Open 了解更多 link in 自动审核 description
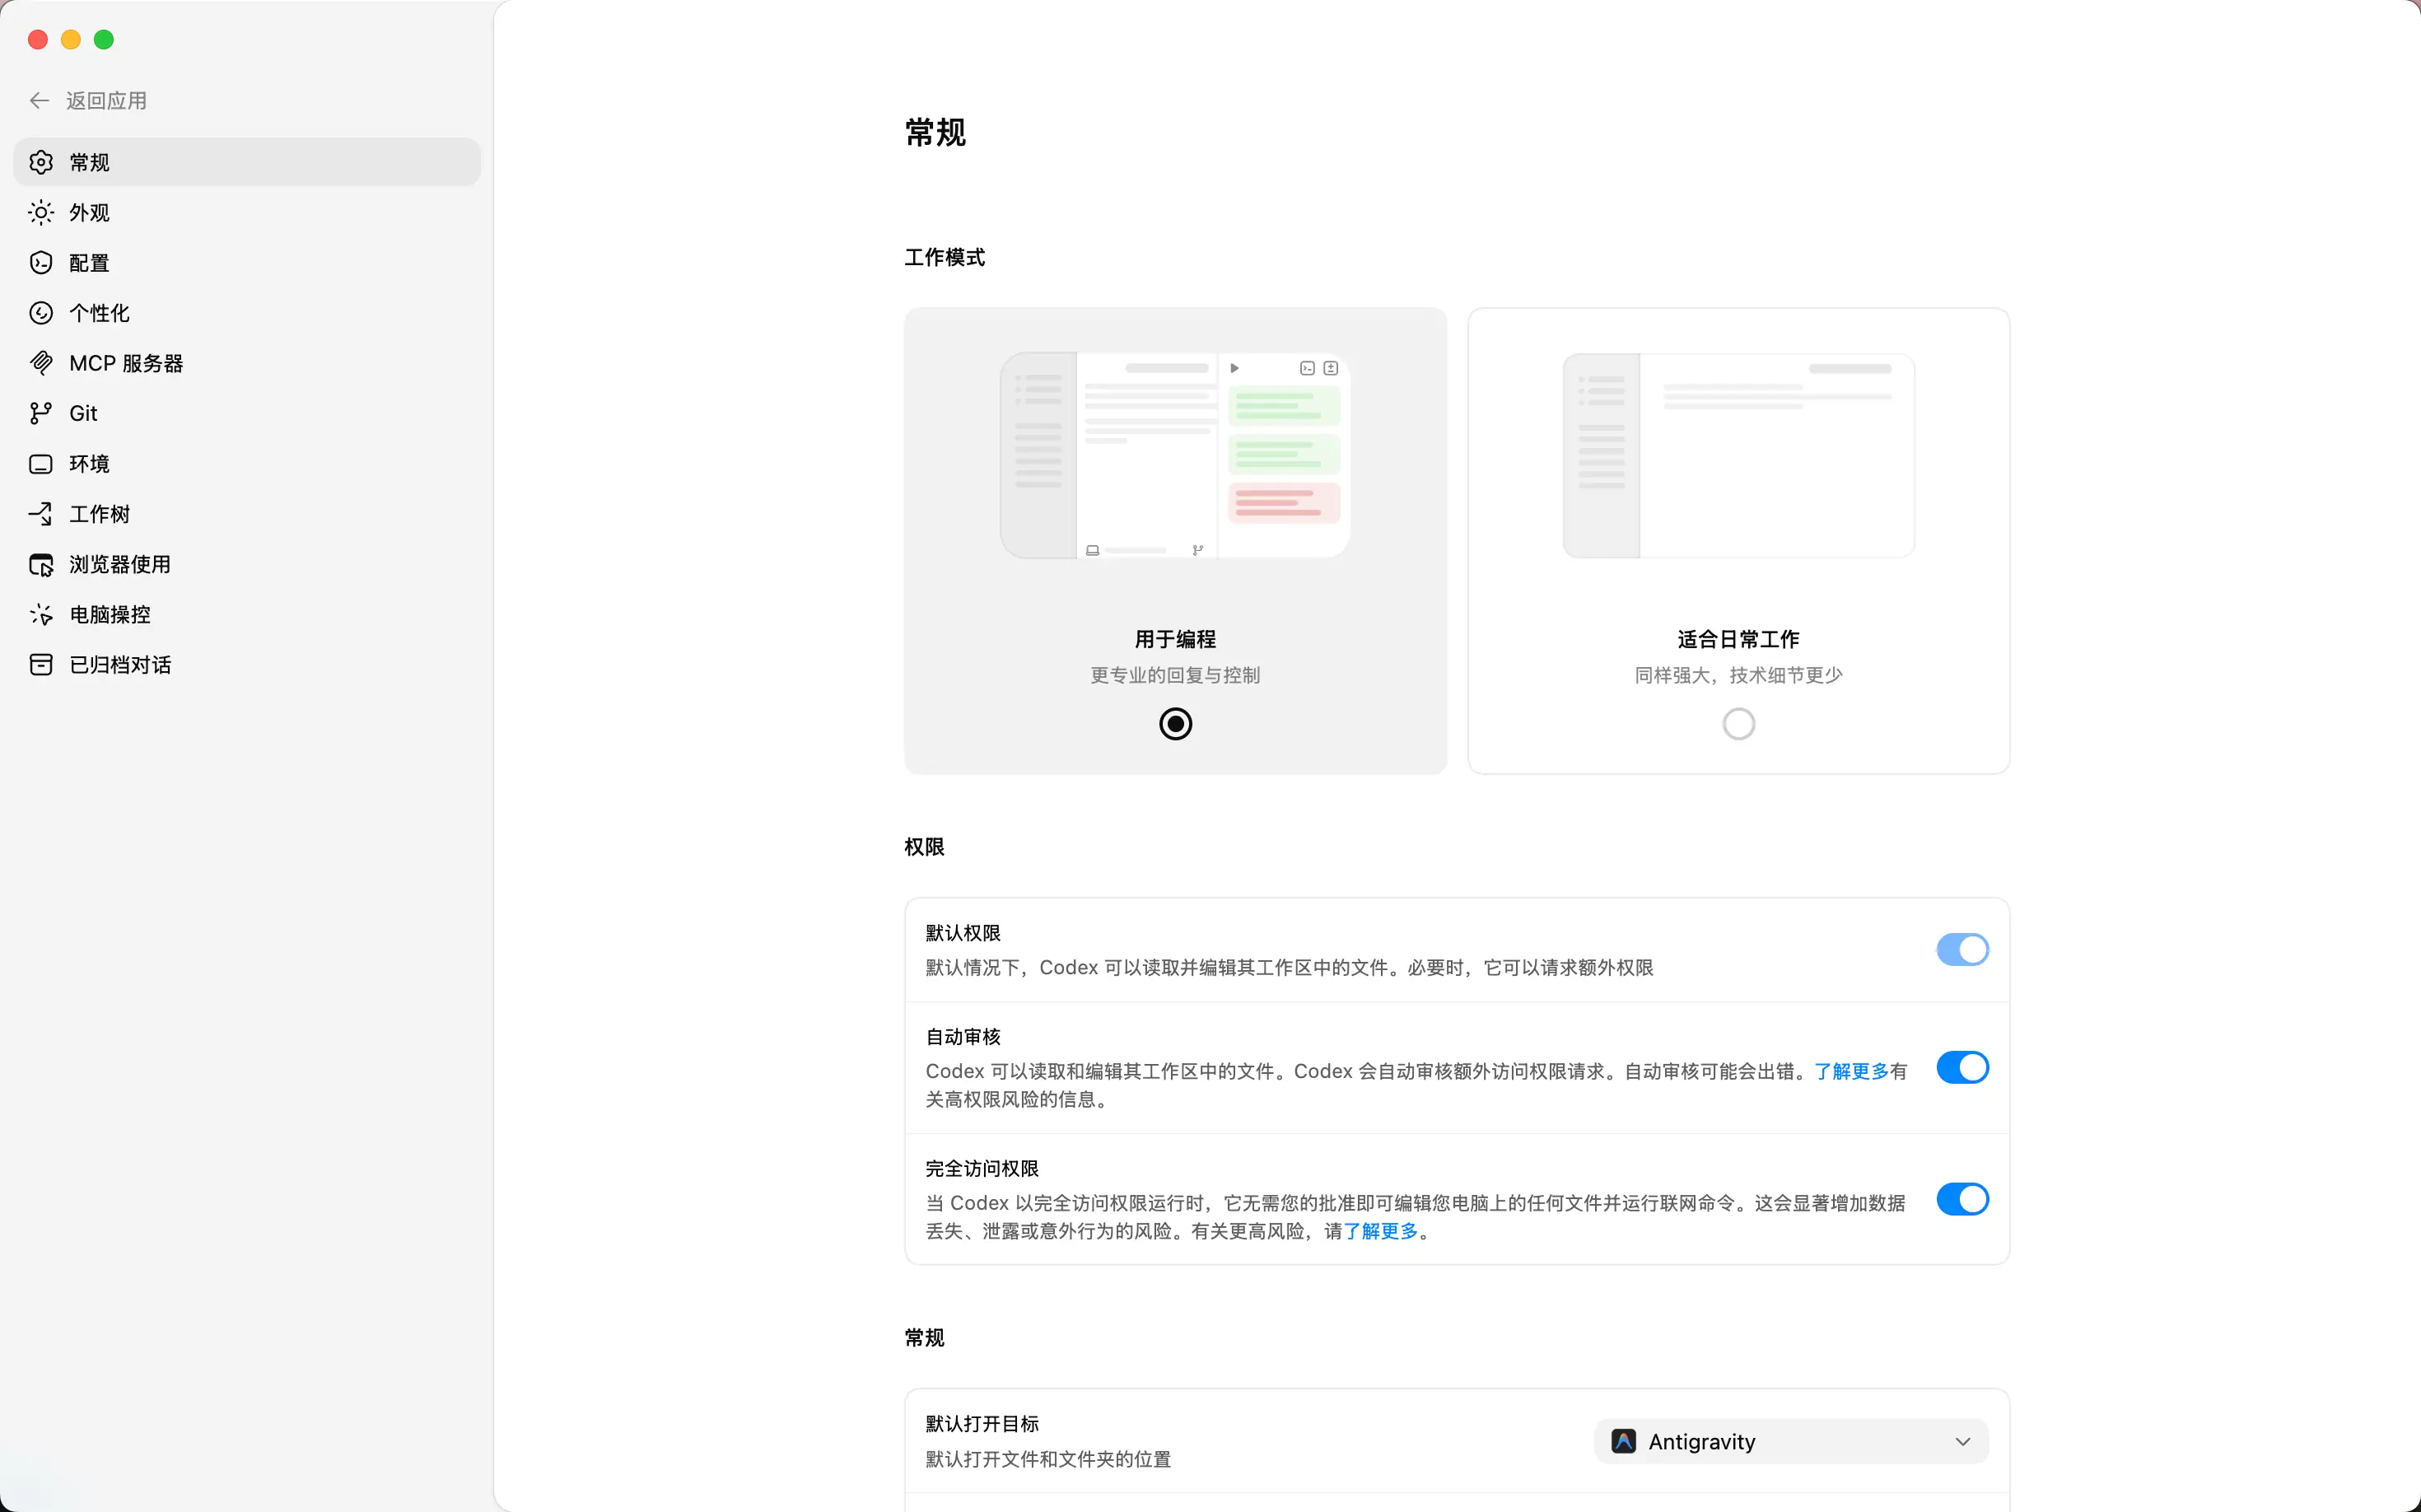The image size is (2421, 1512). (x=1851, y=1071)
